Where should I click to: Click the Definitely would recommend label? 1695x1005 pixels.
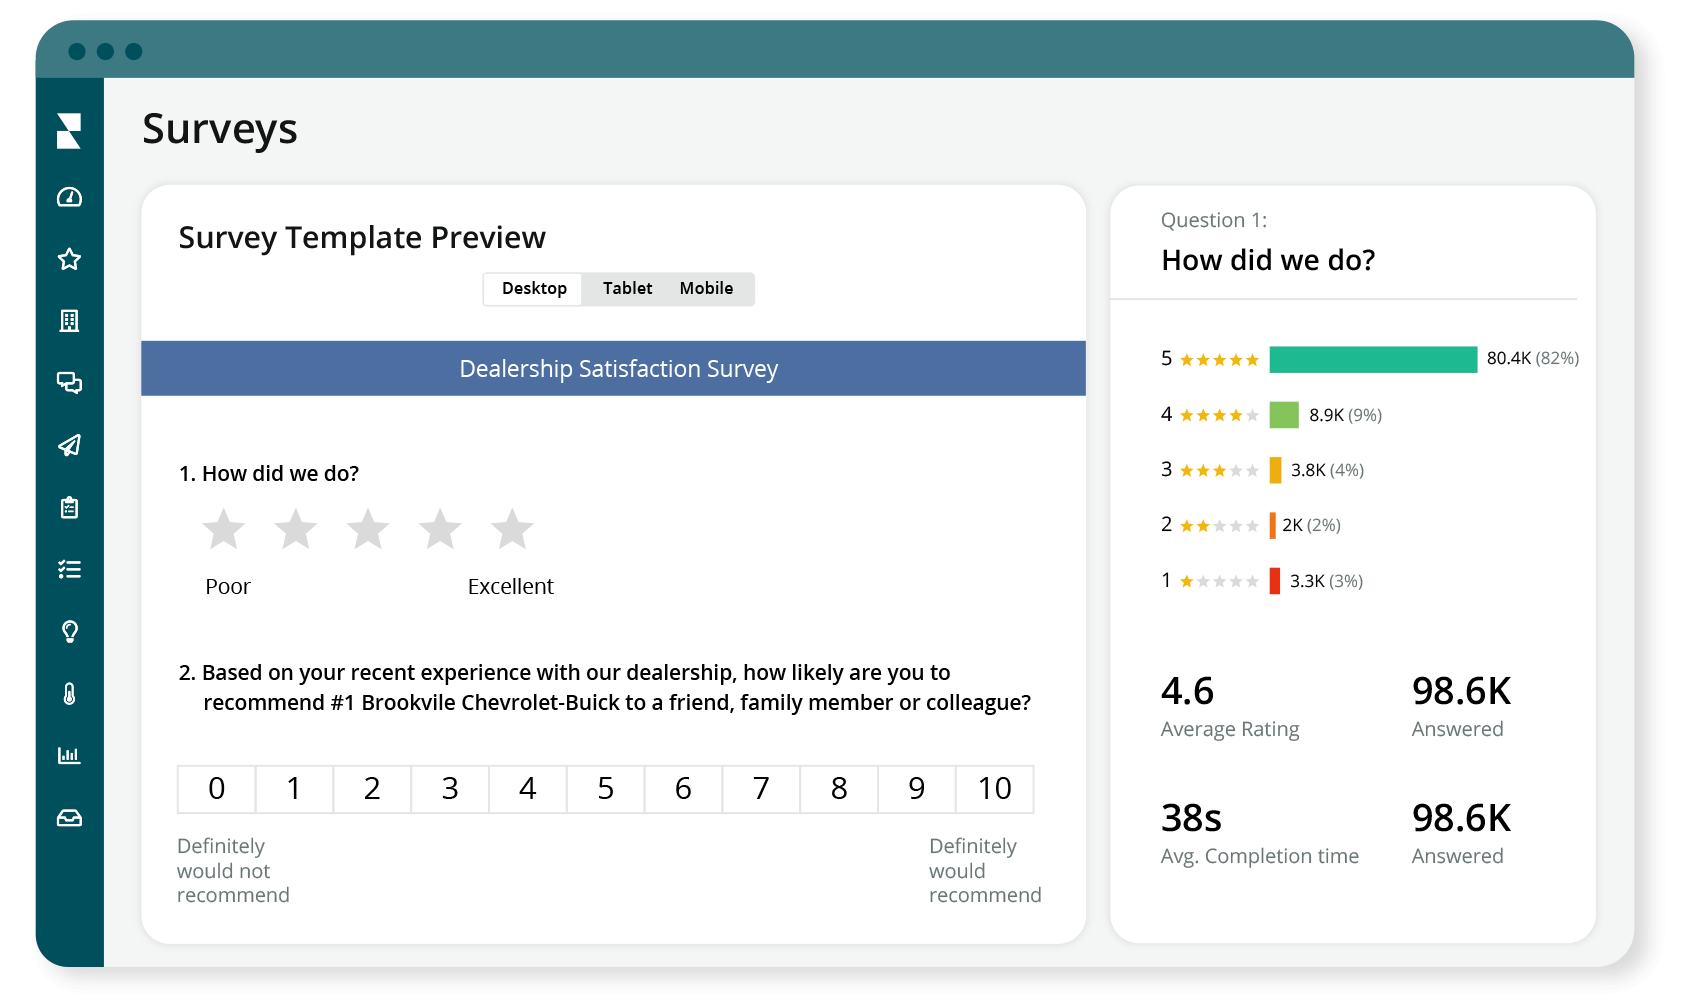click(x=985, y=871)
